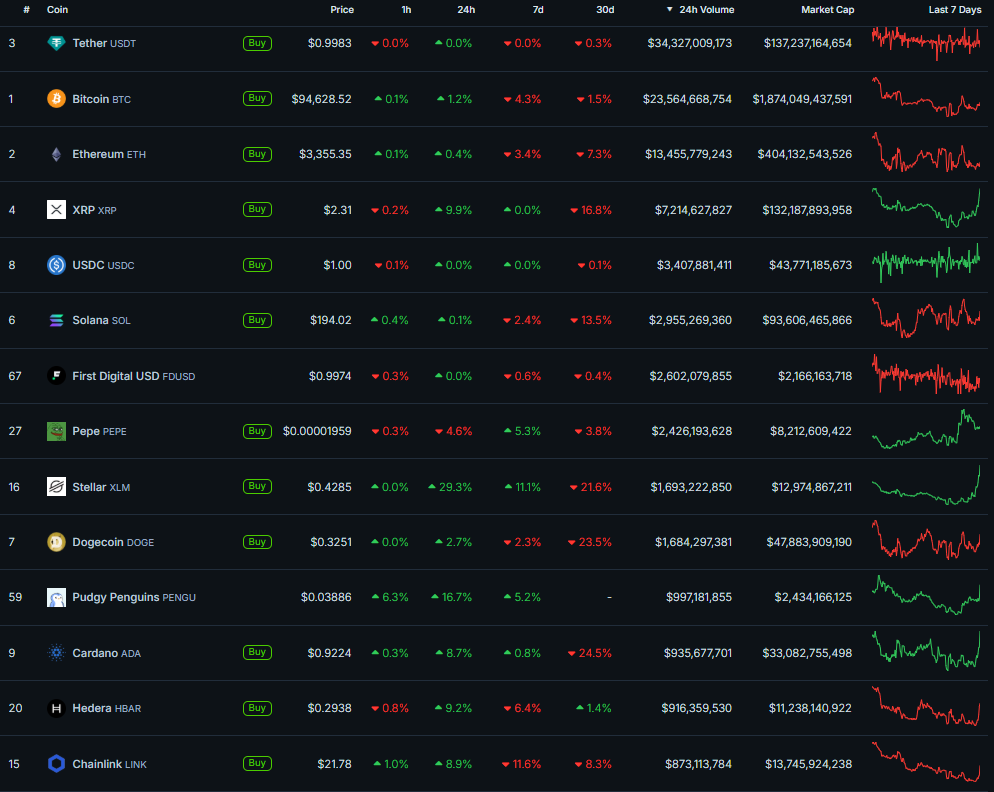Click the XRP coin logo icon

56,209
